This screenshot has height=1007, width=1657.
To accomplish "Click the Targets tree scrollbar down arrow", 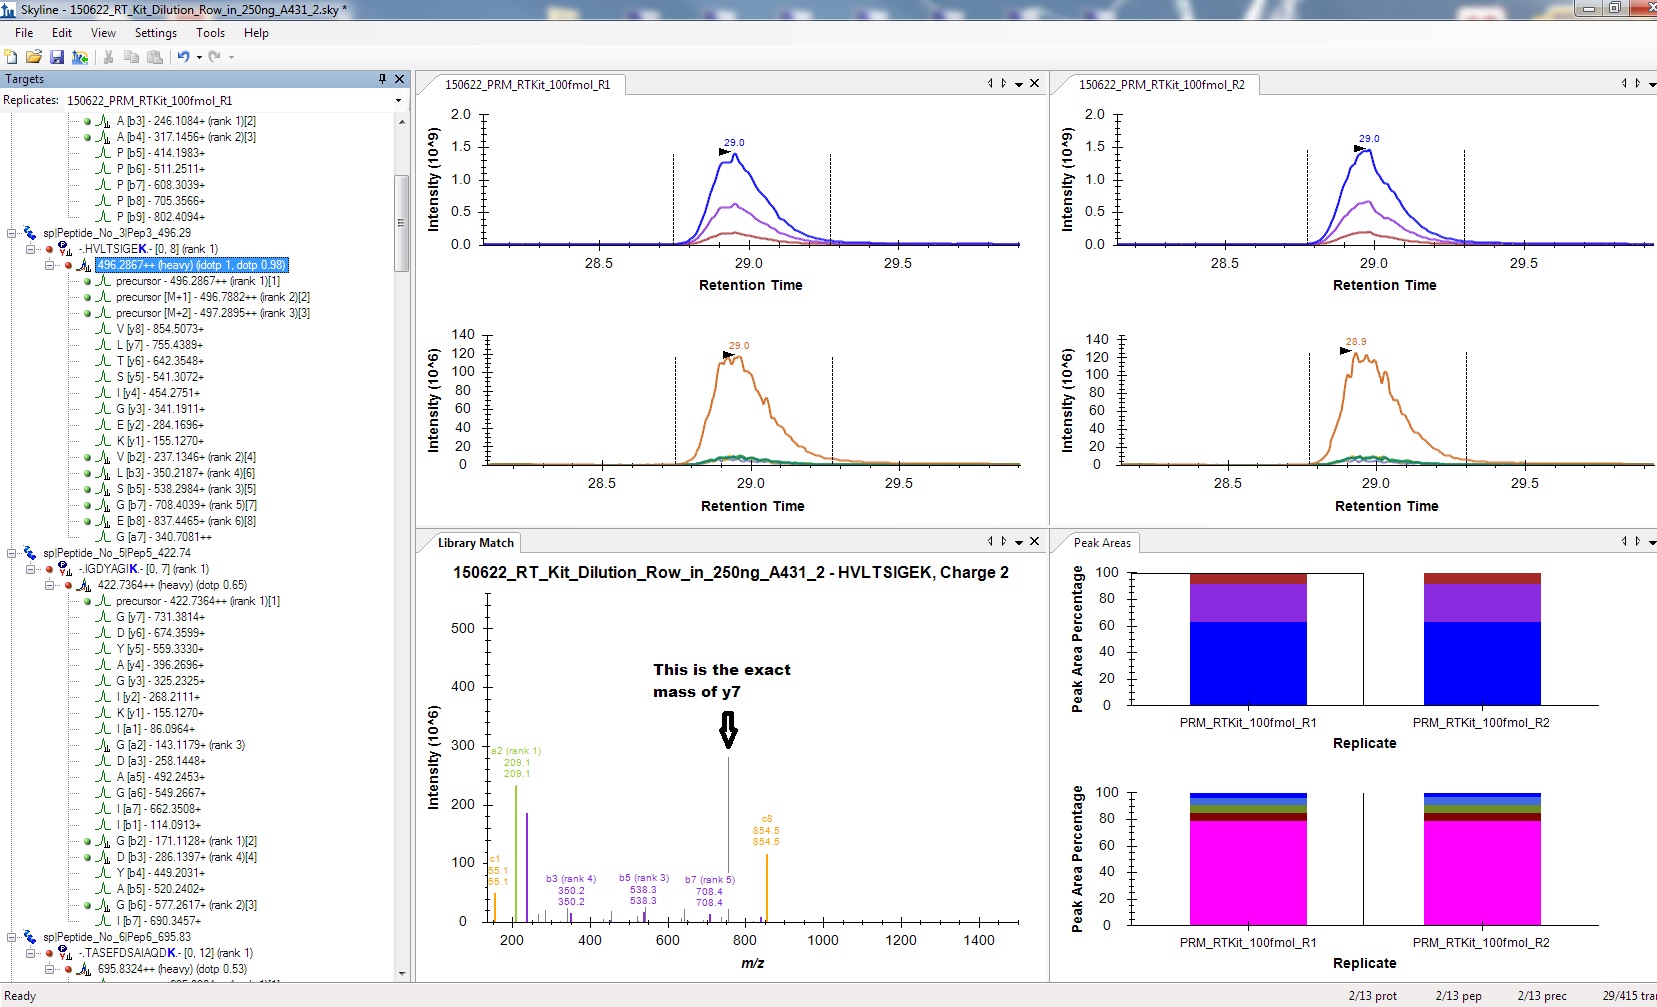I will click(x=402, y=973).
